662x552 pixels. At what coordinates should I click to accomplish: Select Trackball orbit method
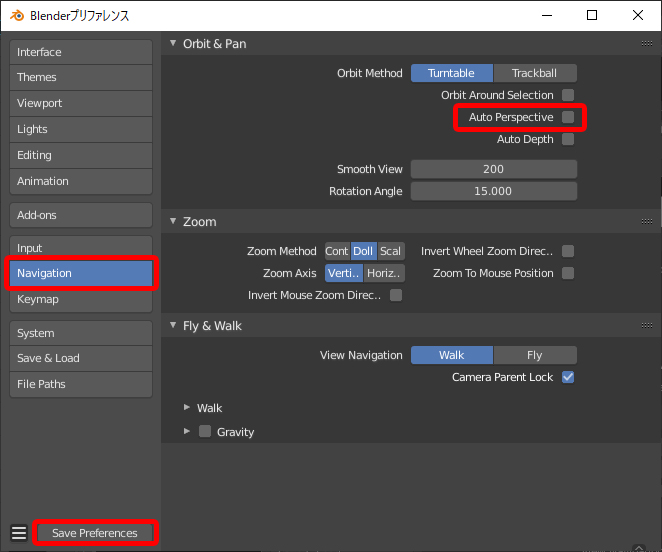click(x=535, y=73)
